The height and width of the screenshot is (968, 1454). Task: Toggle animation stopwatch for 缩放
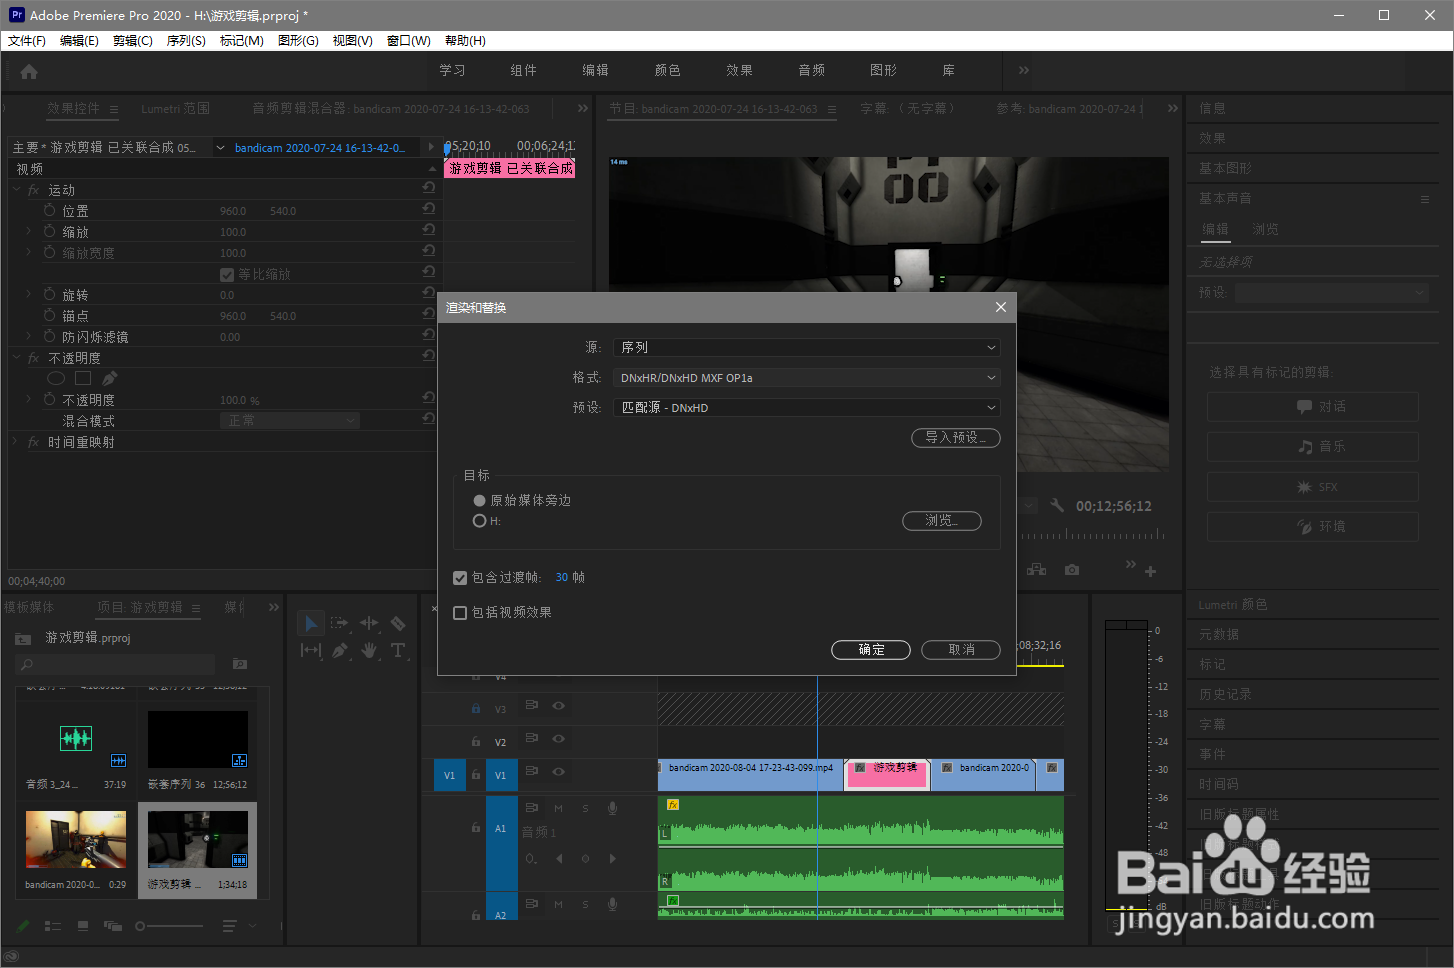[49, 231]
